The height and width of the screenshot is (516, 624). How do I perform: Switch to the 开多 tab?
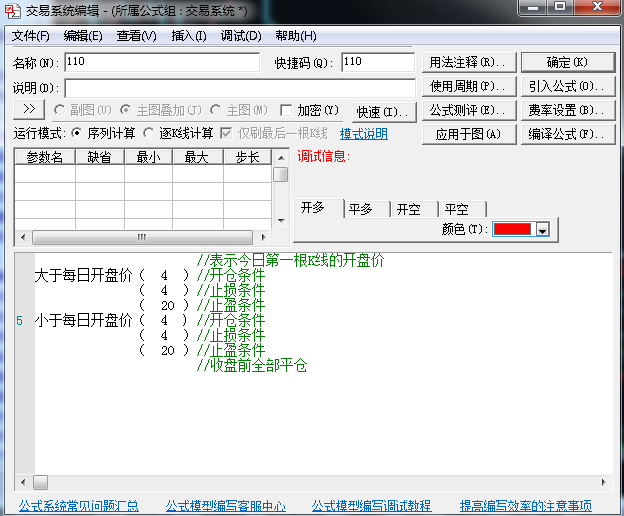pyautogui.click(x=318, y=208)
